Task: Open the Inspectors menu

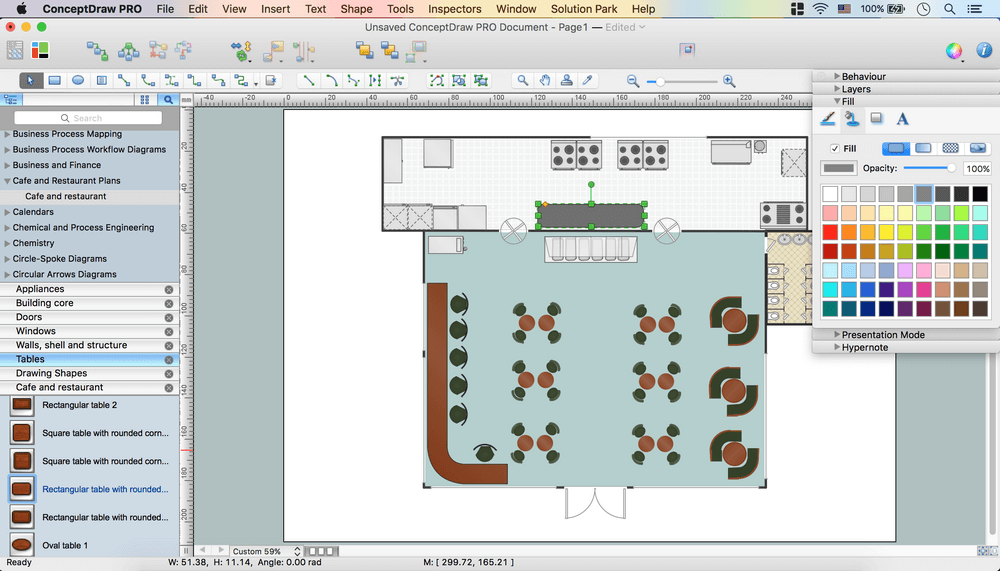Action: point(454,9)
